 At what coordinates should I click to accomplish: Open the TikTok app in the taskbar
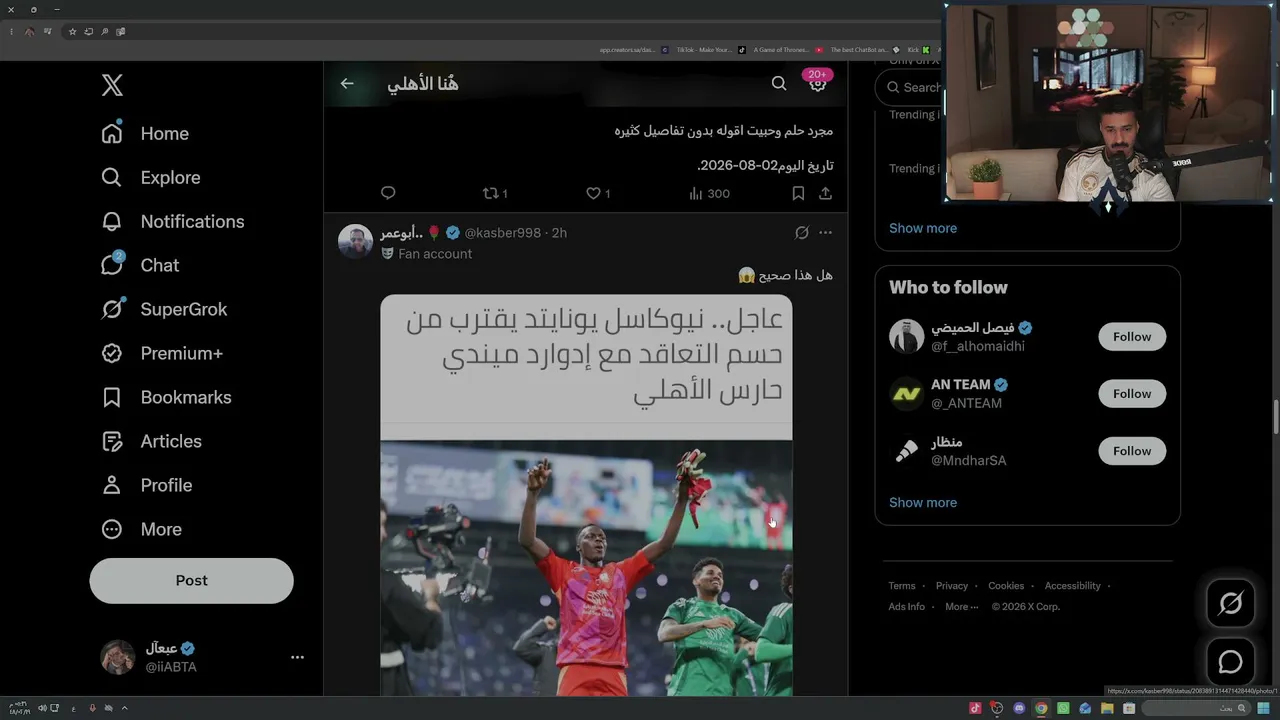975,708
